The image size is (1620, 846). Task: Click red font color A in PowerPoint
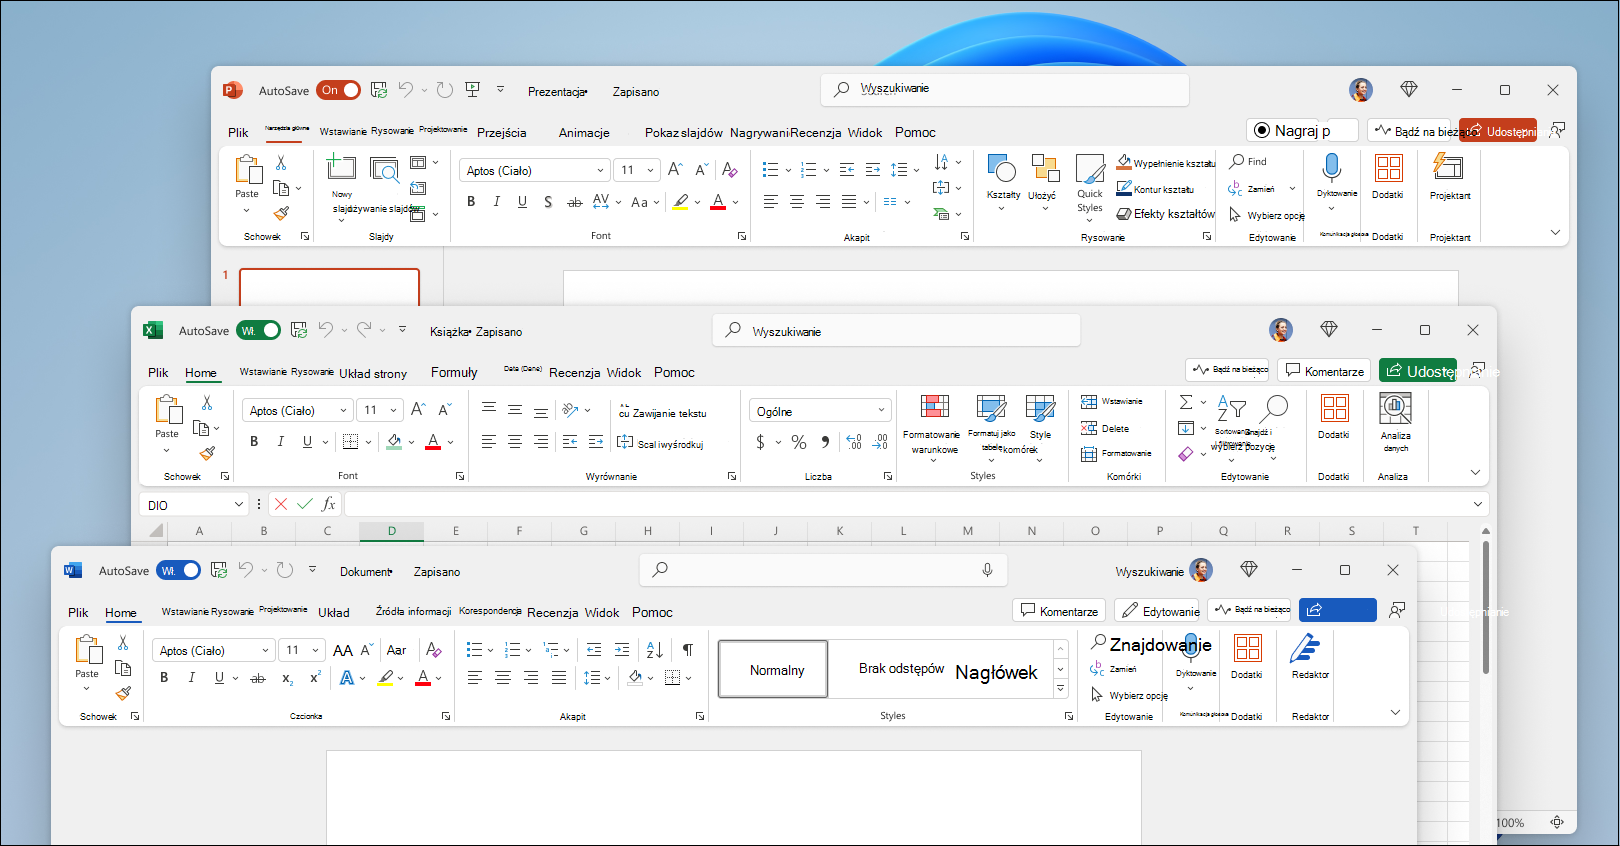click(x=718, y=202)
